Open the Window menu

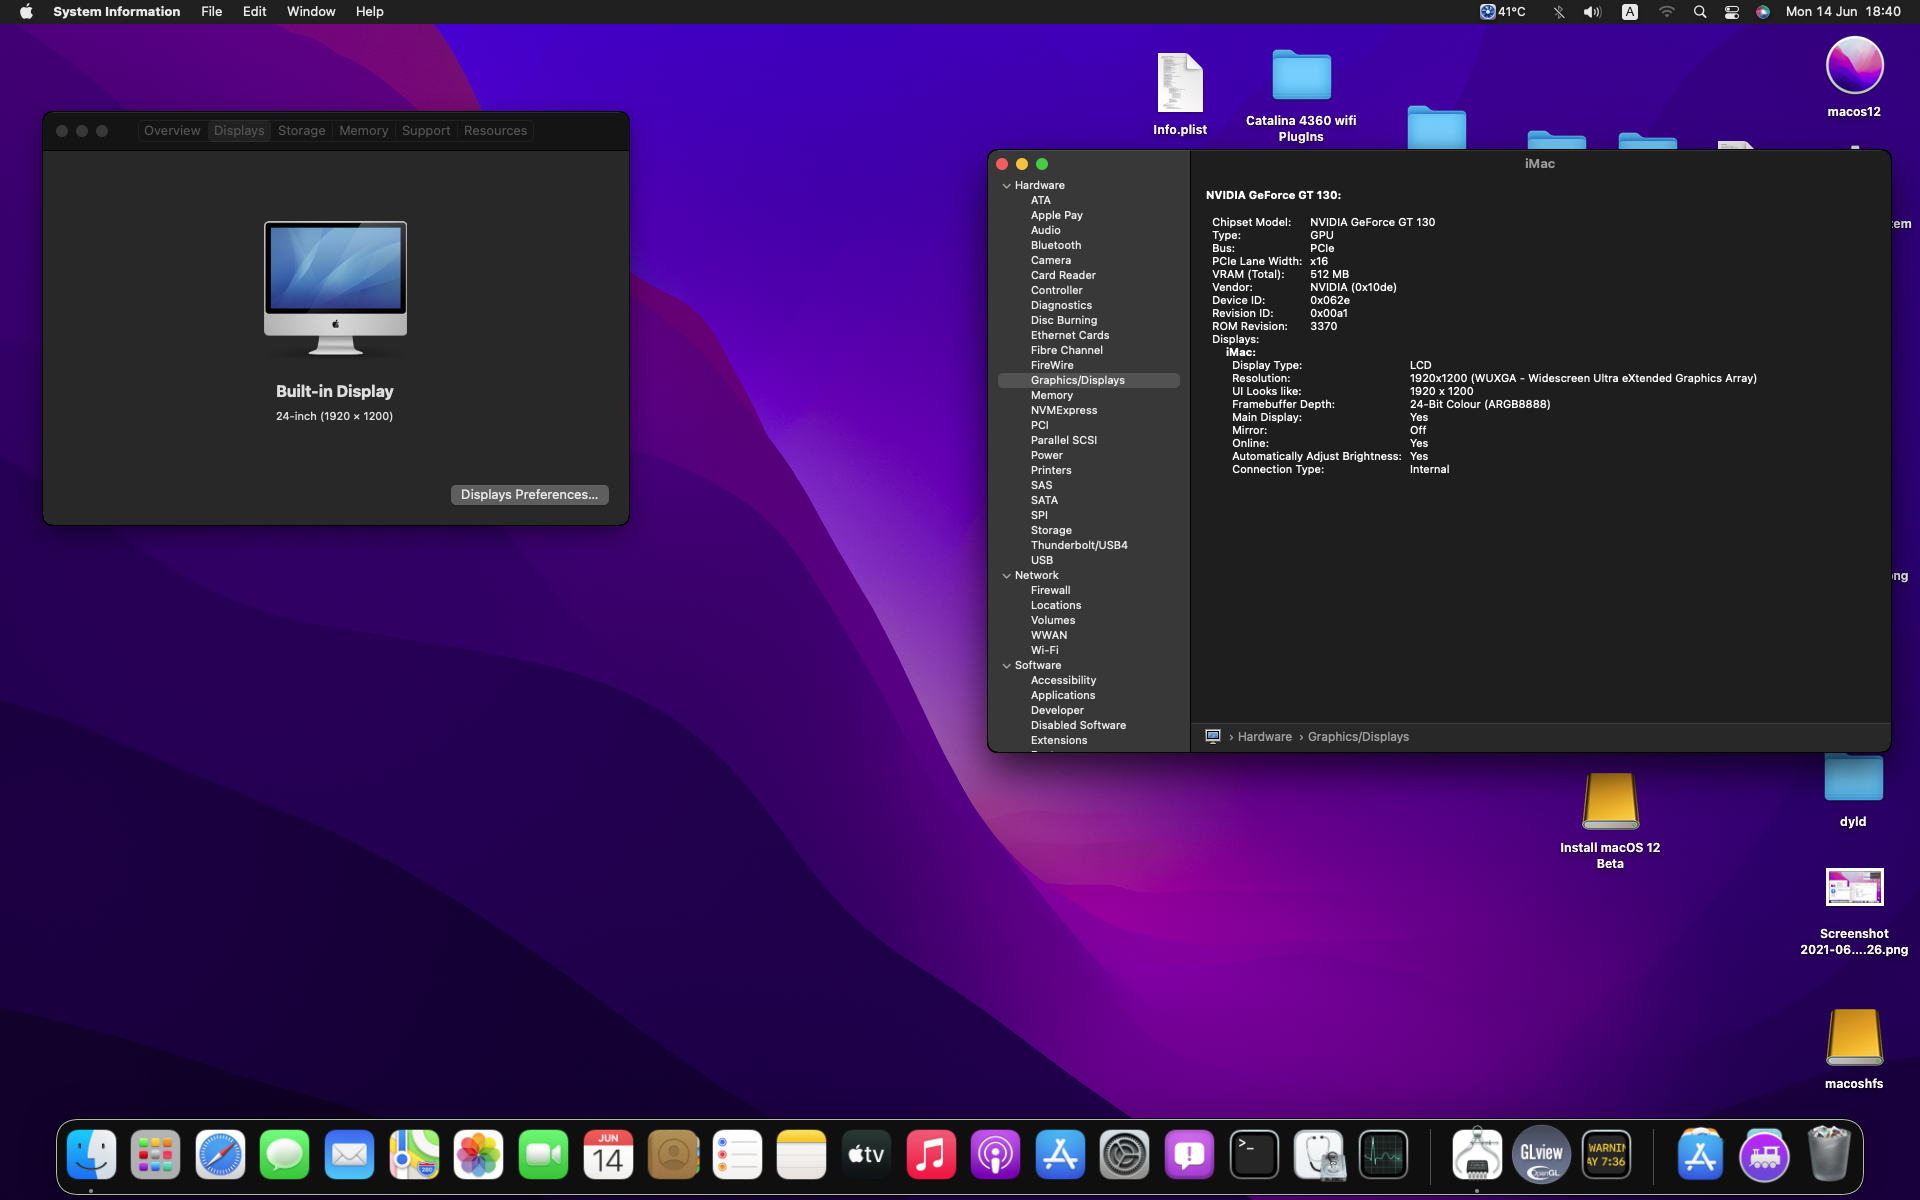coord(310,12)
